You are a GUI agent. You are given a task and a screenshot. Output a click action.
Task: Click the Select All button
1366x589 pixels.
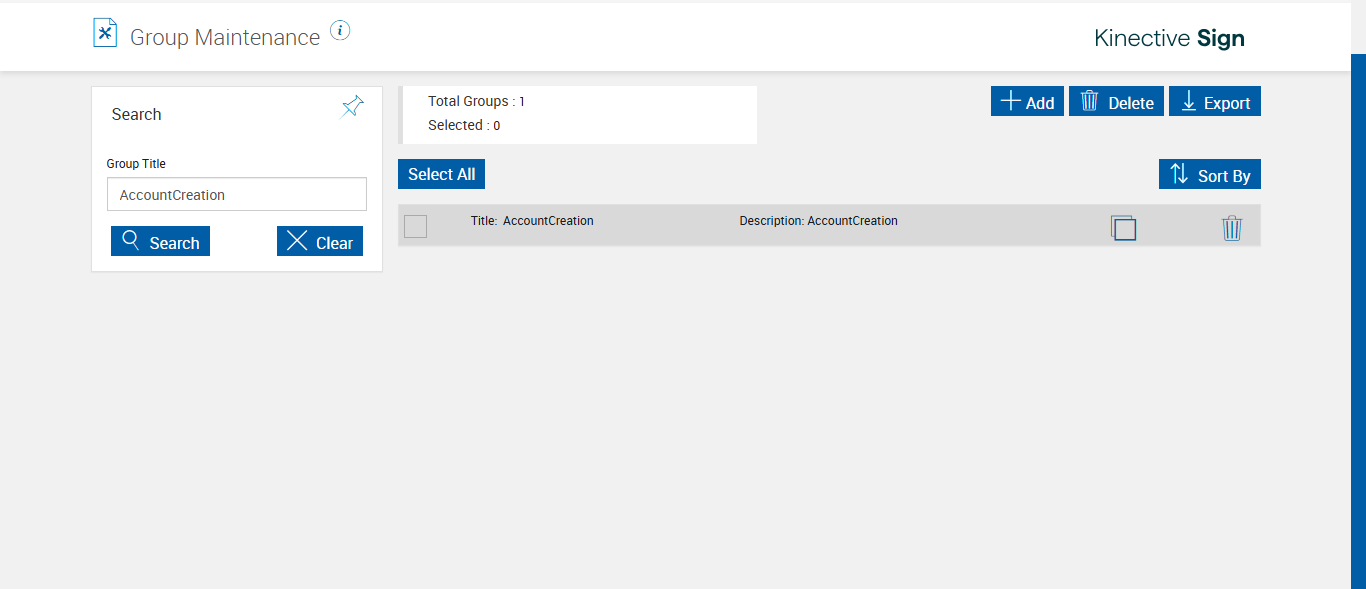(x=441, y=174)
